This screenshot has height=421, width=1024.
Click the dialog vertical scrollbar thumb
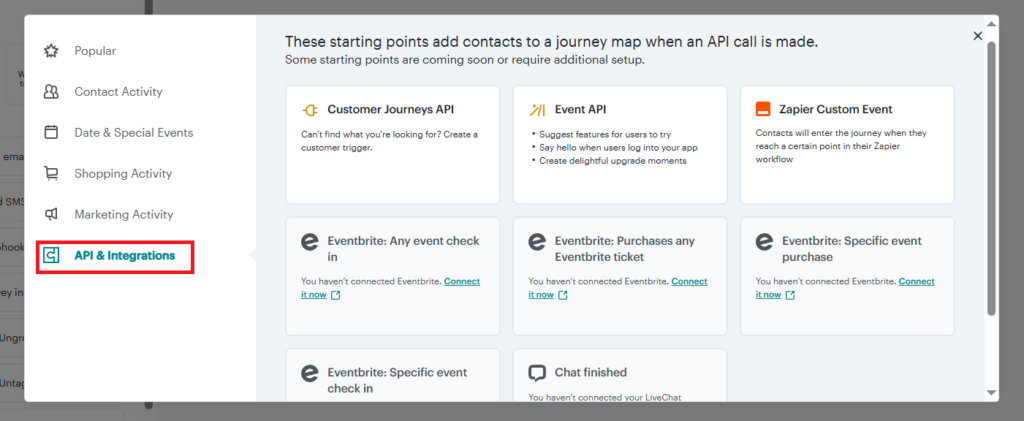click(x=991, y=178)
